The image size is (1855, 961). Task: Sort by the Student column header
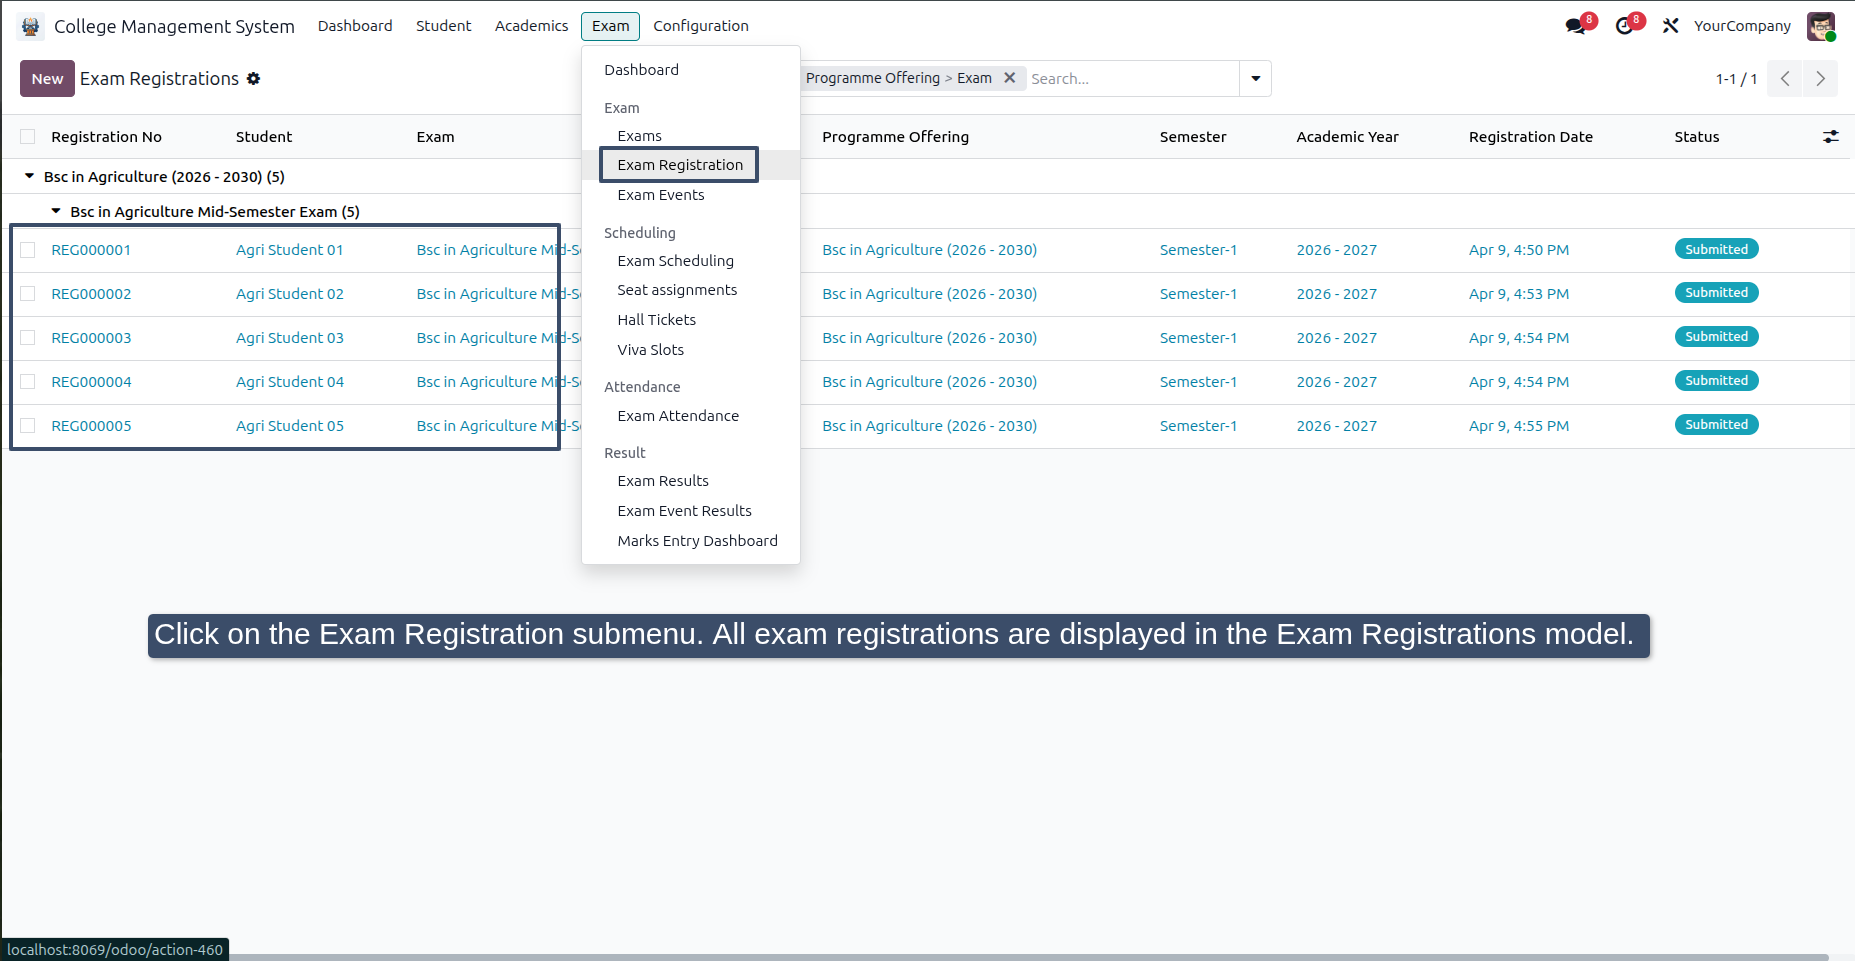pos(264,137)
